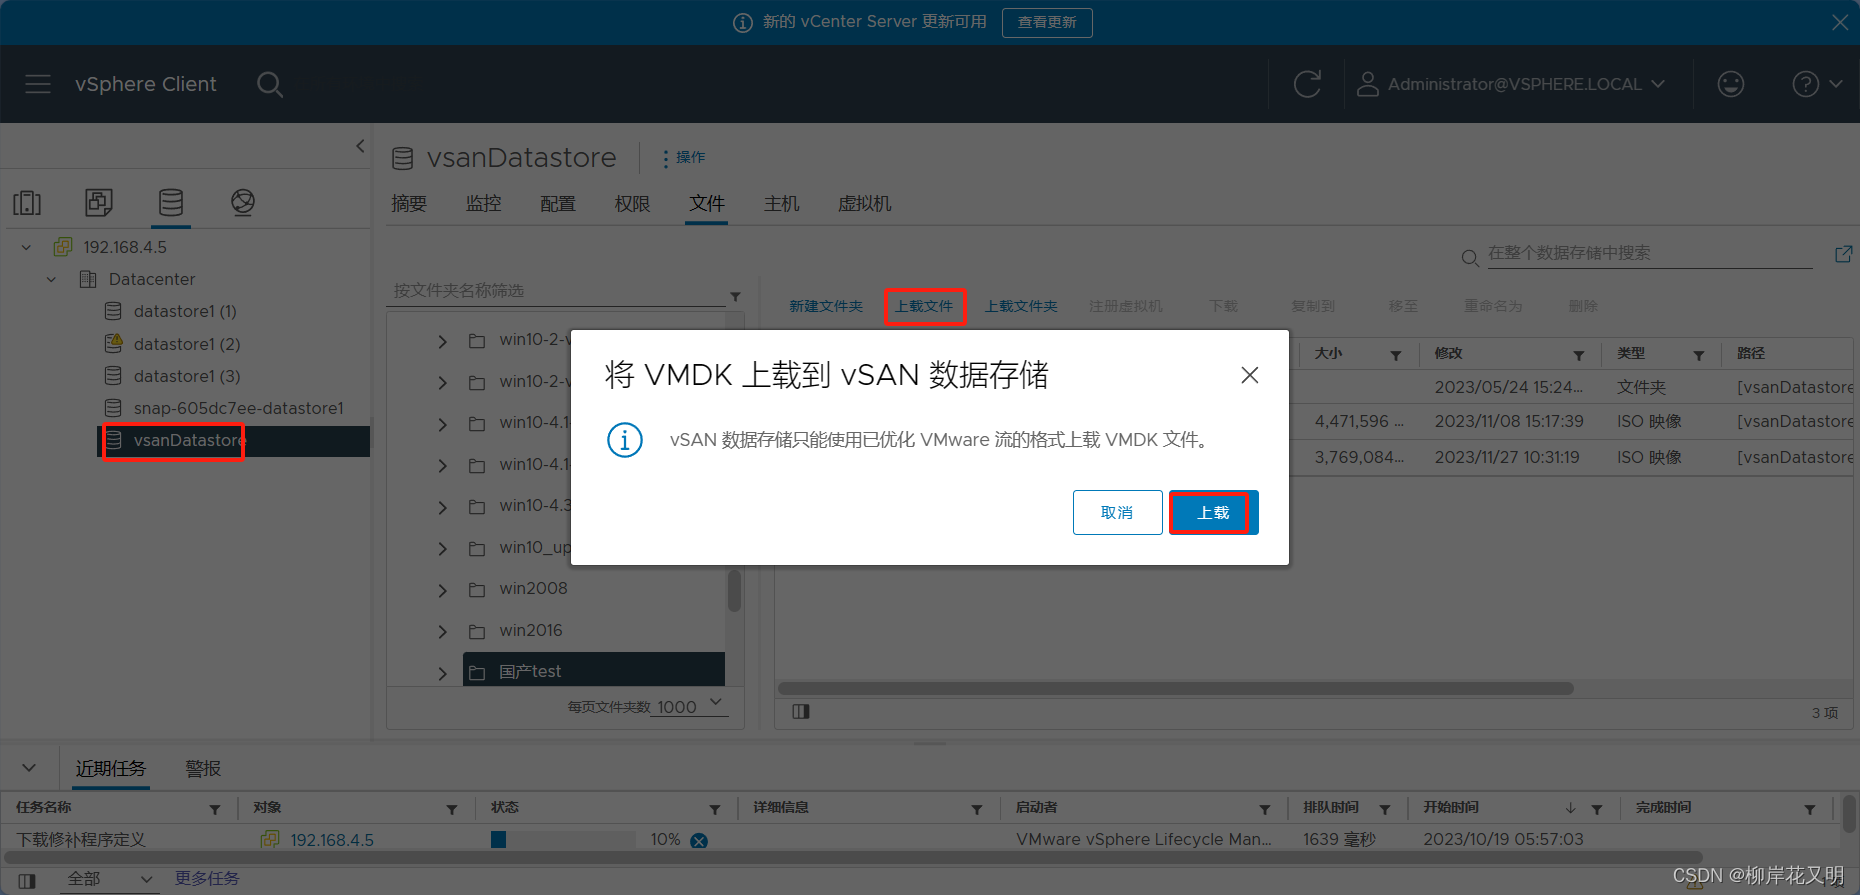The height and width of the screenshot is (895, 1860).
Task: Click the global search magnifier icon
Action: click(270, 84)
